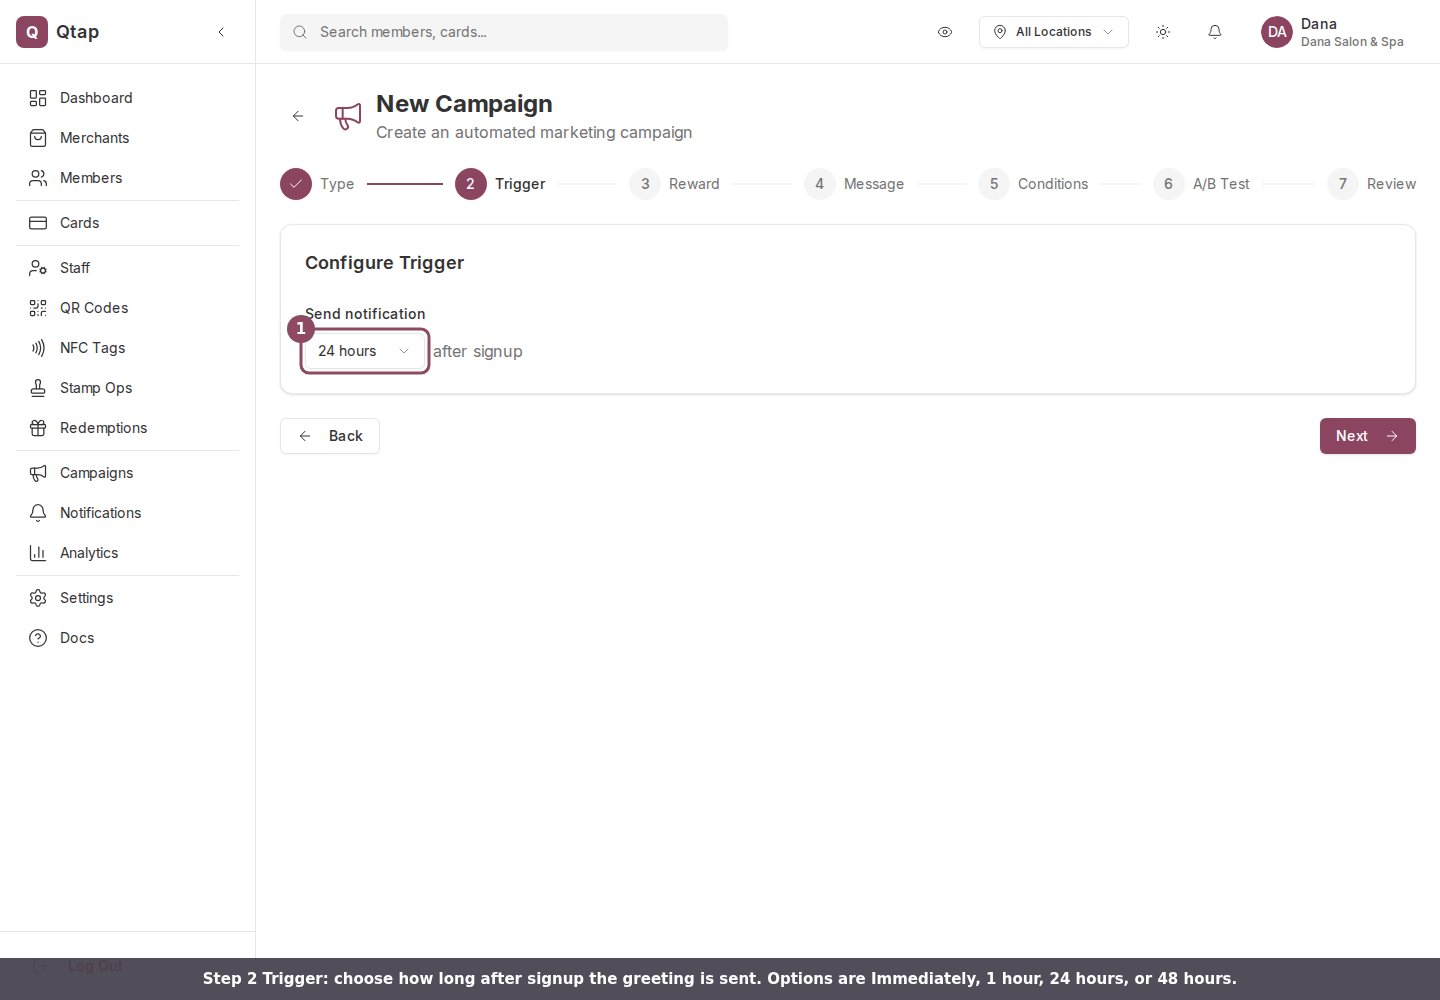This screenshot has height=1000, width=1440.
Task: Jump to Message step 4
Action: tap(854, 184)
